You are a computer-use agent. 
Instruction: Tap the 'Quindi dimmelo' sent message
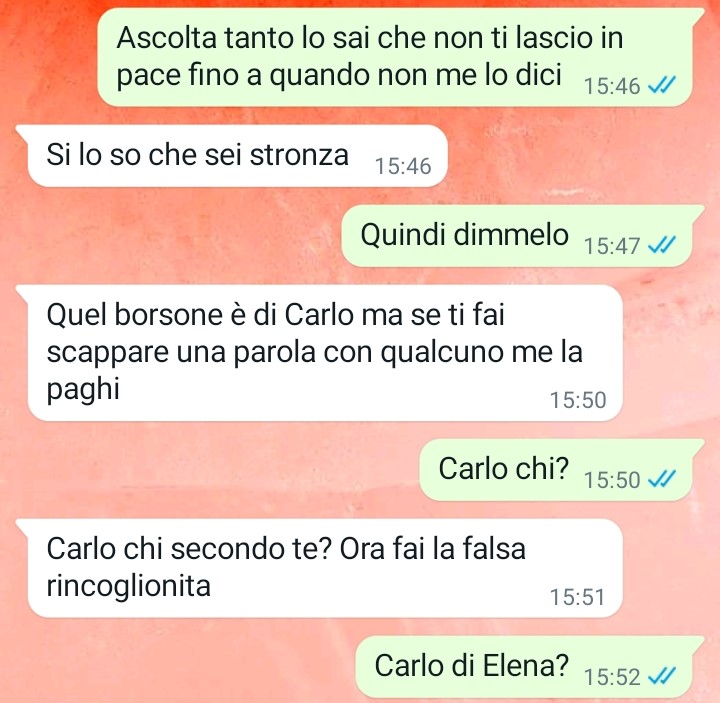(x=523, y=236)
